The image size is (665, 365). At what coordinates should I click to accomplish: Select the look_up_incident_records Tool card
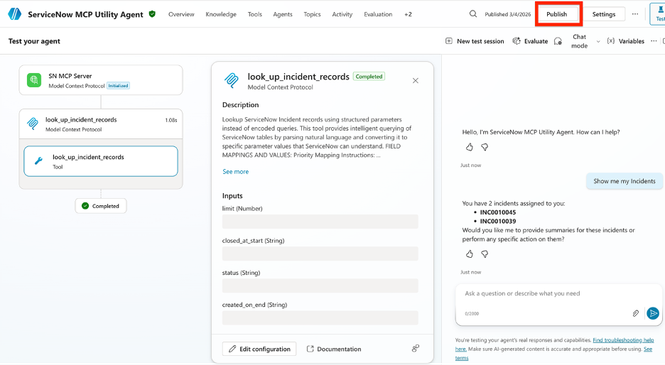coord(101,161)
